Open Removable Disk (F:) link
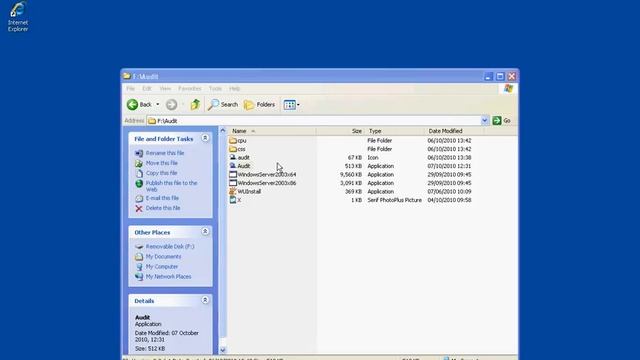 [170, 247]
